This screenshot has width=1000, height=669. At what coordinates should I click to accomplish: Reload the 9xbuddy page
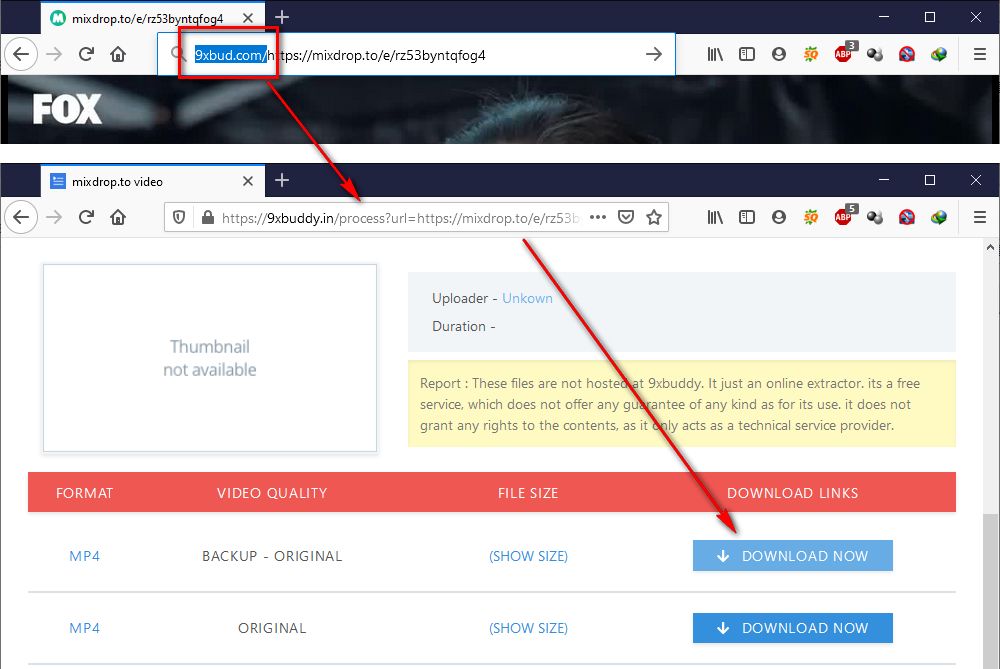coord(86,217)
